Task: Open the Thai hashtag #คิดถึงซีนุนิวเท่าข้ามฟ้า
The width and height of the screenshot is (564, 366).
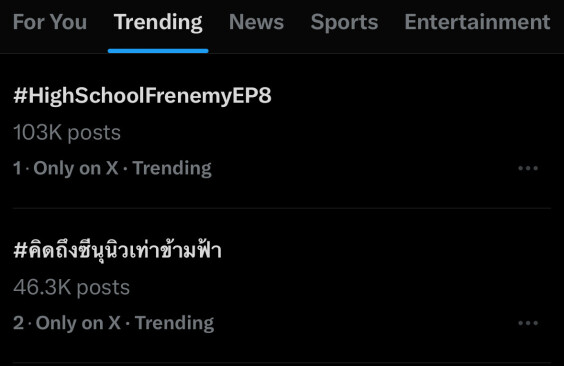Action: tap(117, 249)
